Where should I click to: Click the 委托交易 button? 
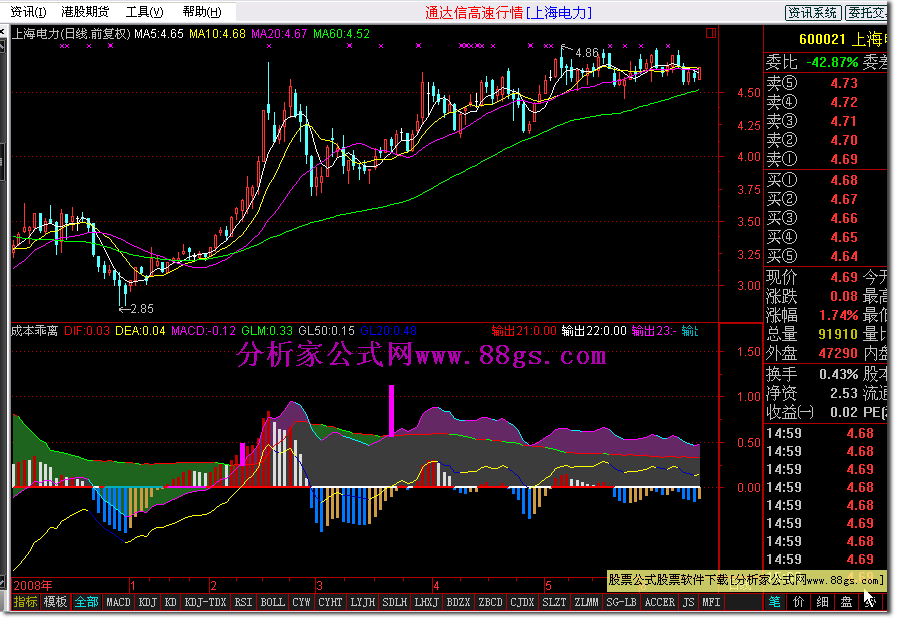point(867,13)
